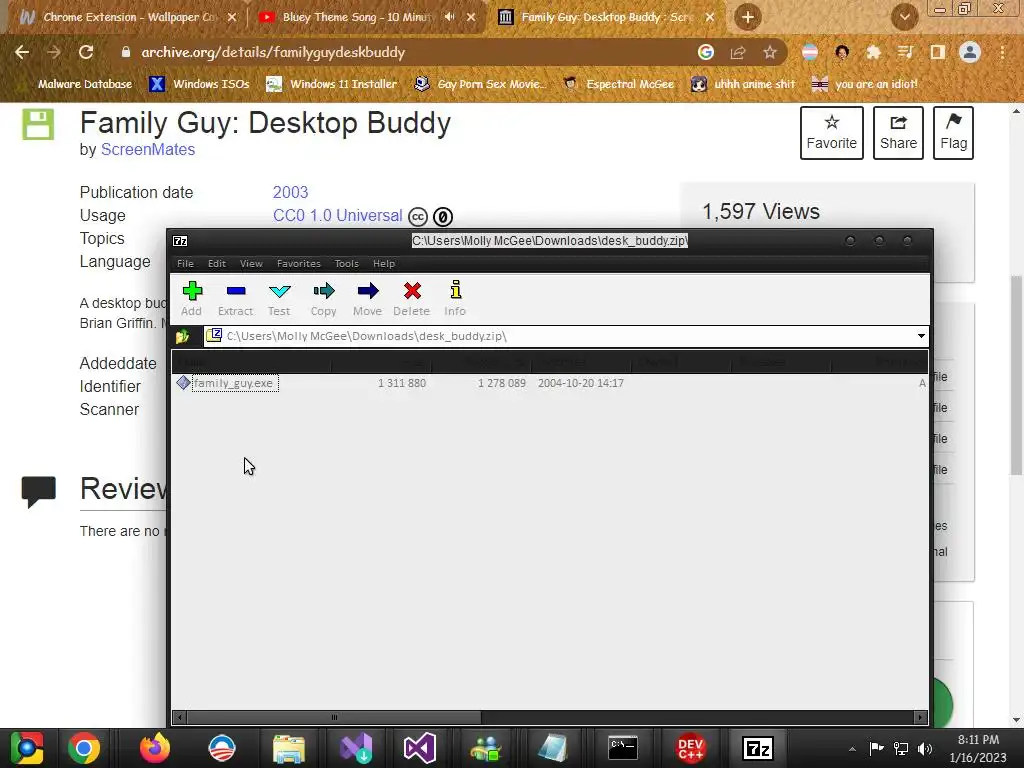This screenshot has width=1024, height=768.
Task: Open the 'you are an idiot!' bookmark
Action: tap(865, 84)
